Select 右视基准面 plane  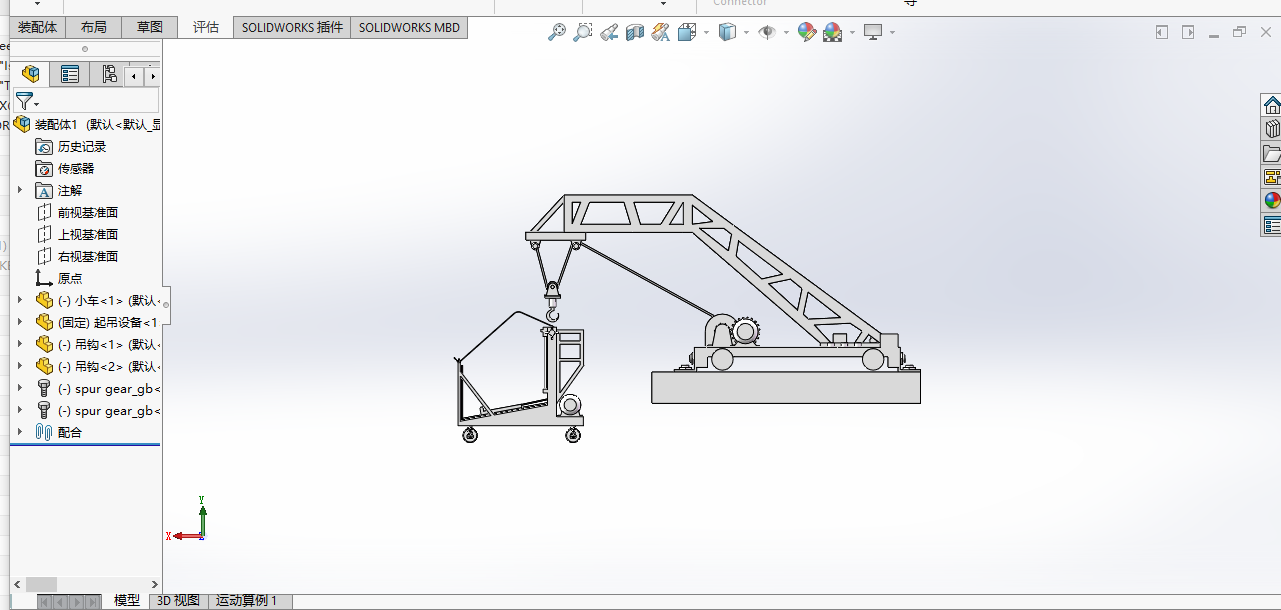88,256
